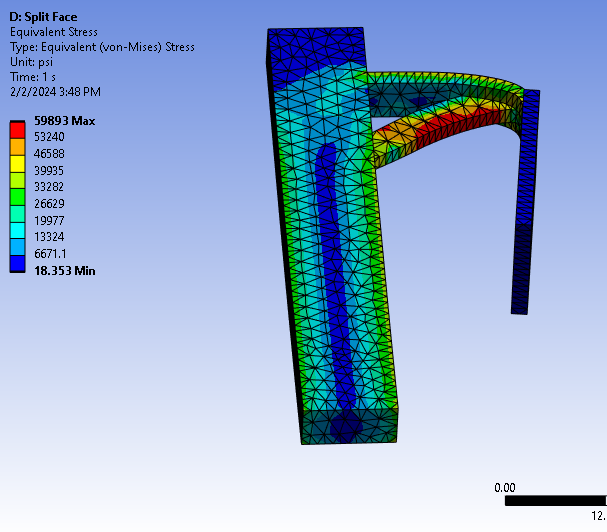Click the 'Type: Equivalent (von-Mises) Stress' line
This screenshot has height=532, width=607.
[102, 47]
